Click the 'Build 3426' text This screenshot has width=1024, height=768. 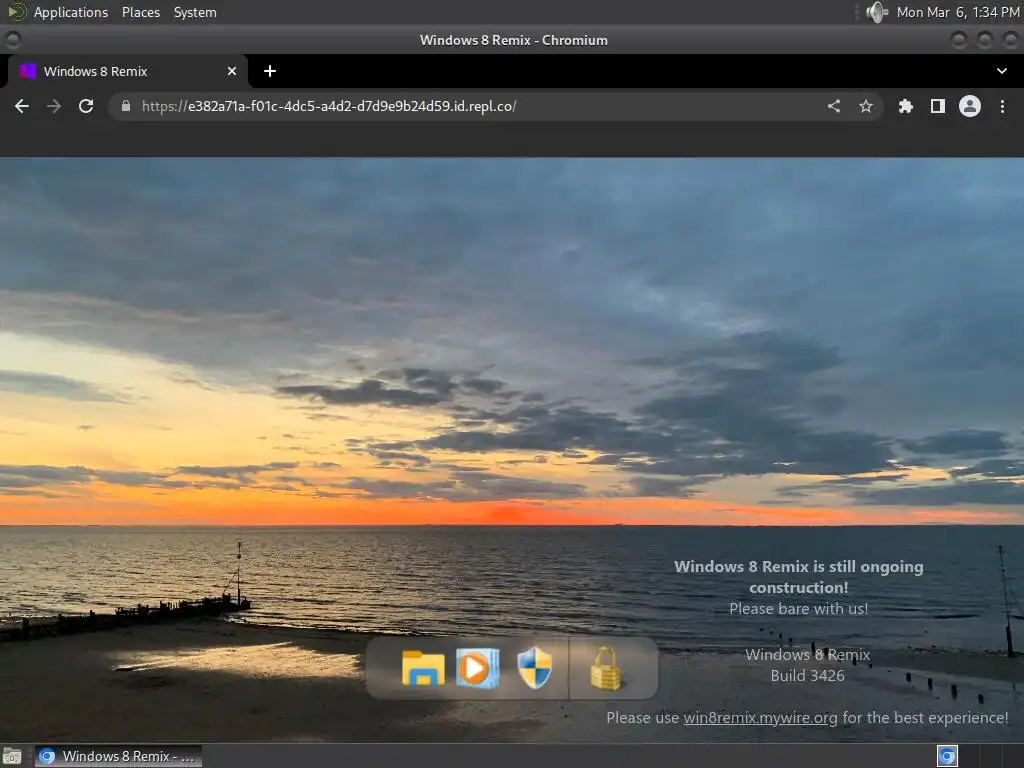807,676
